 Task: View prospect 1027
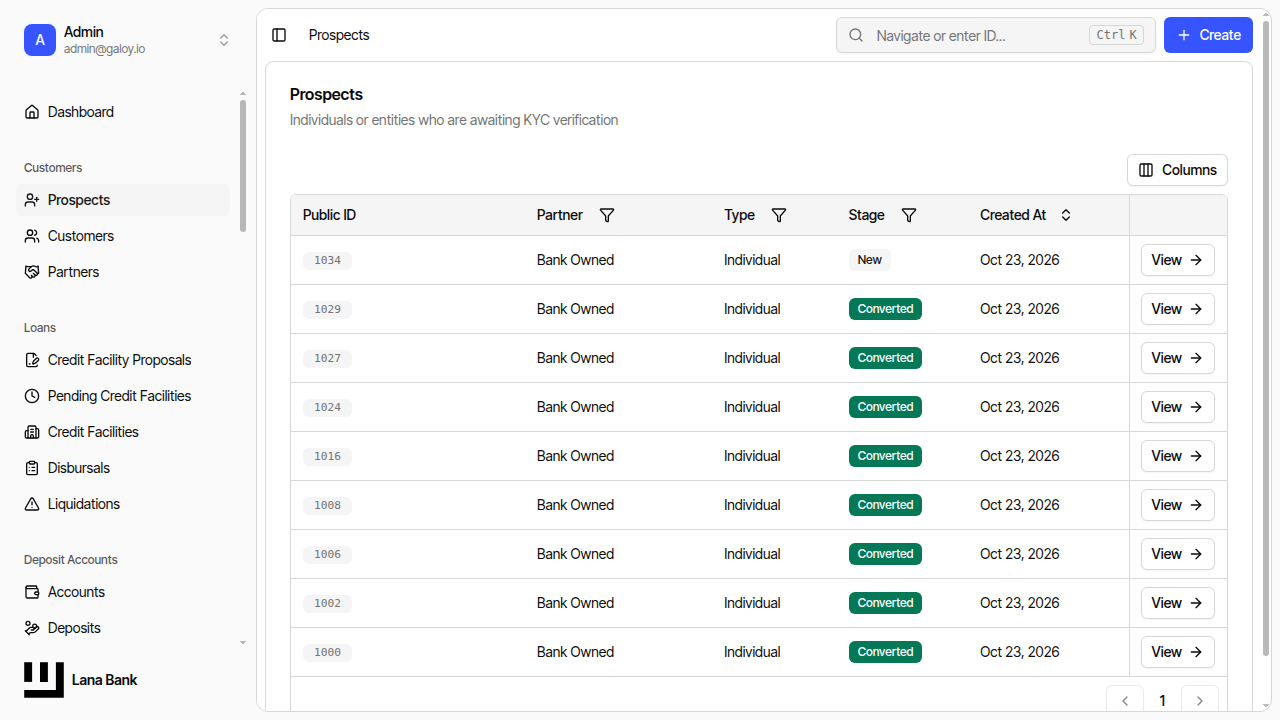click(x=1177, y=358)
